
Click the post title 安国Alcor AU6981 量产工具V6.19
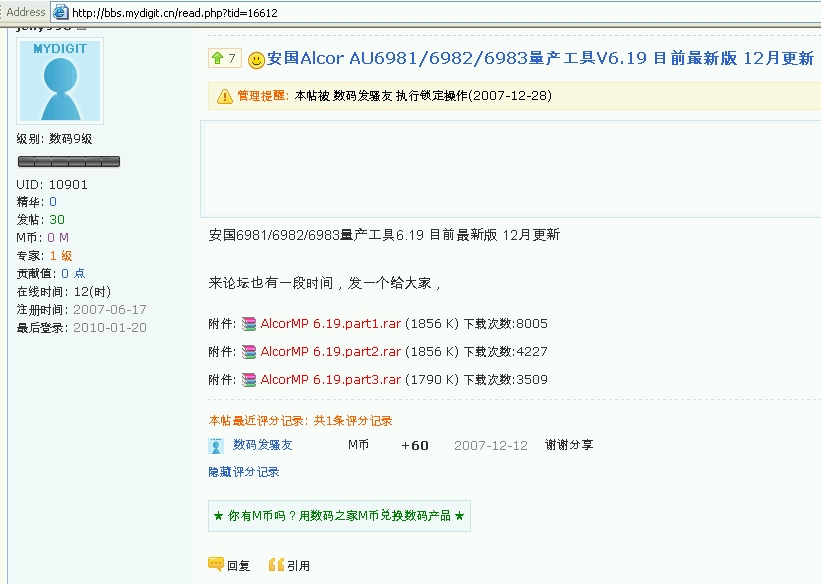coord(540,58)
